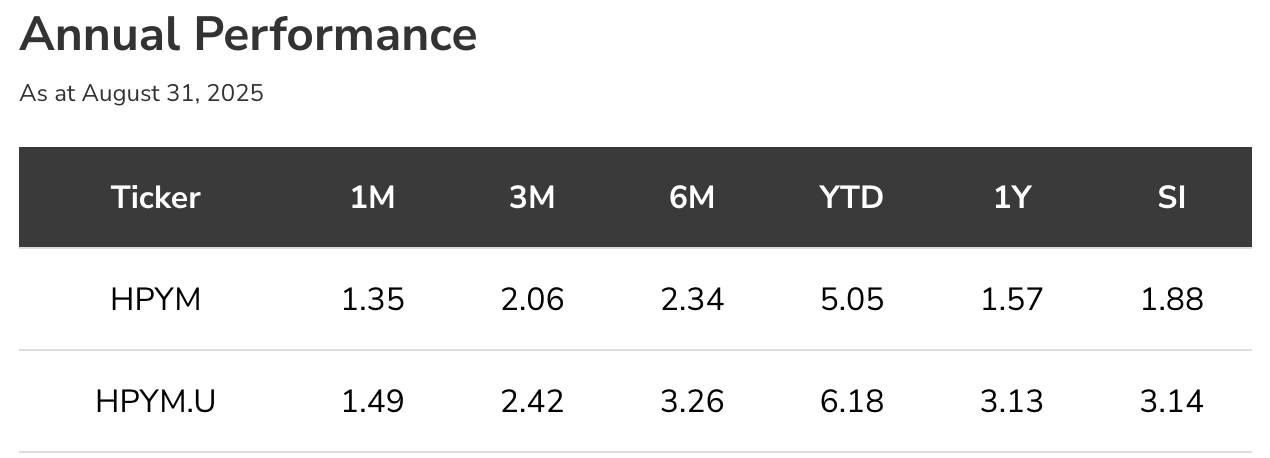The height and width of the screenshot is (458, 1270).
Task: Click HPYM's 3M return 2.06
Action: point(532,299)
